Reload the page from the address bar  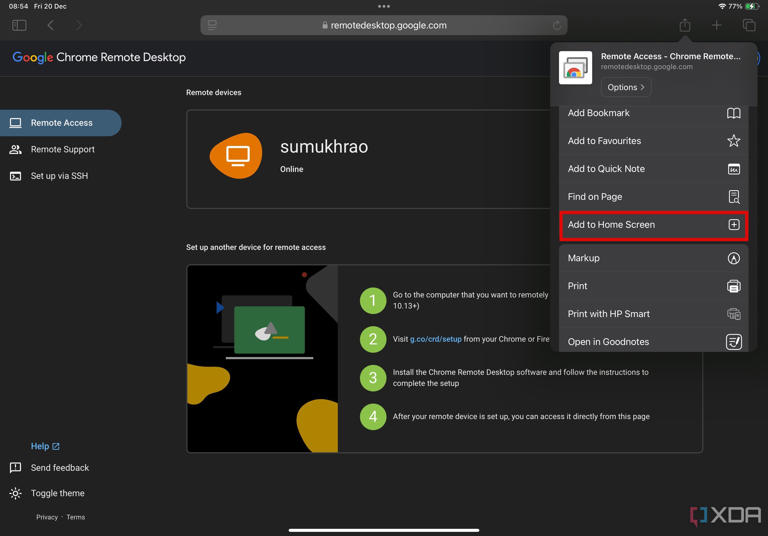point(556,25)
